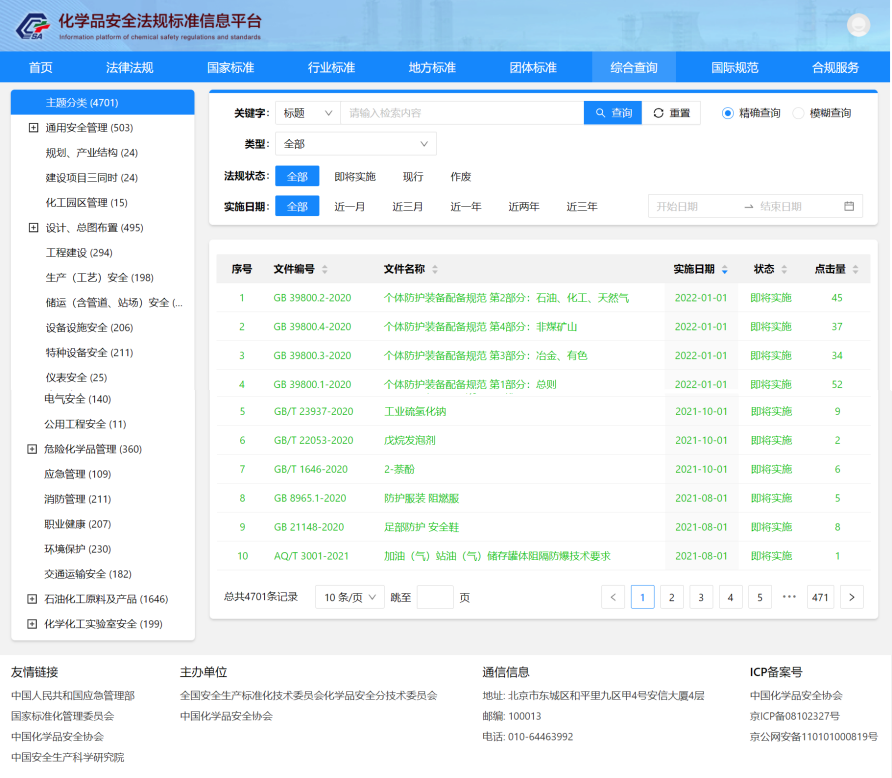The width and height of the screenshot is (892, 778).
Task: Sort by 文件编号 column sort icon
Action: coord(325,270)
